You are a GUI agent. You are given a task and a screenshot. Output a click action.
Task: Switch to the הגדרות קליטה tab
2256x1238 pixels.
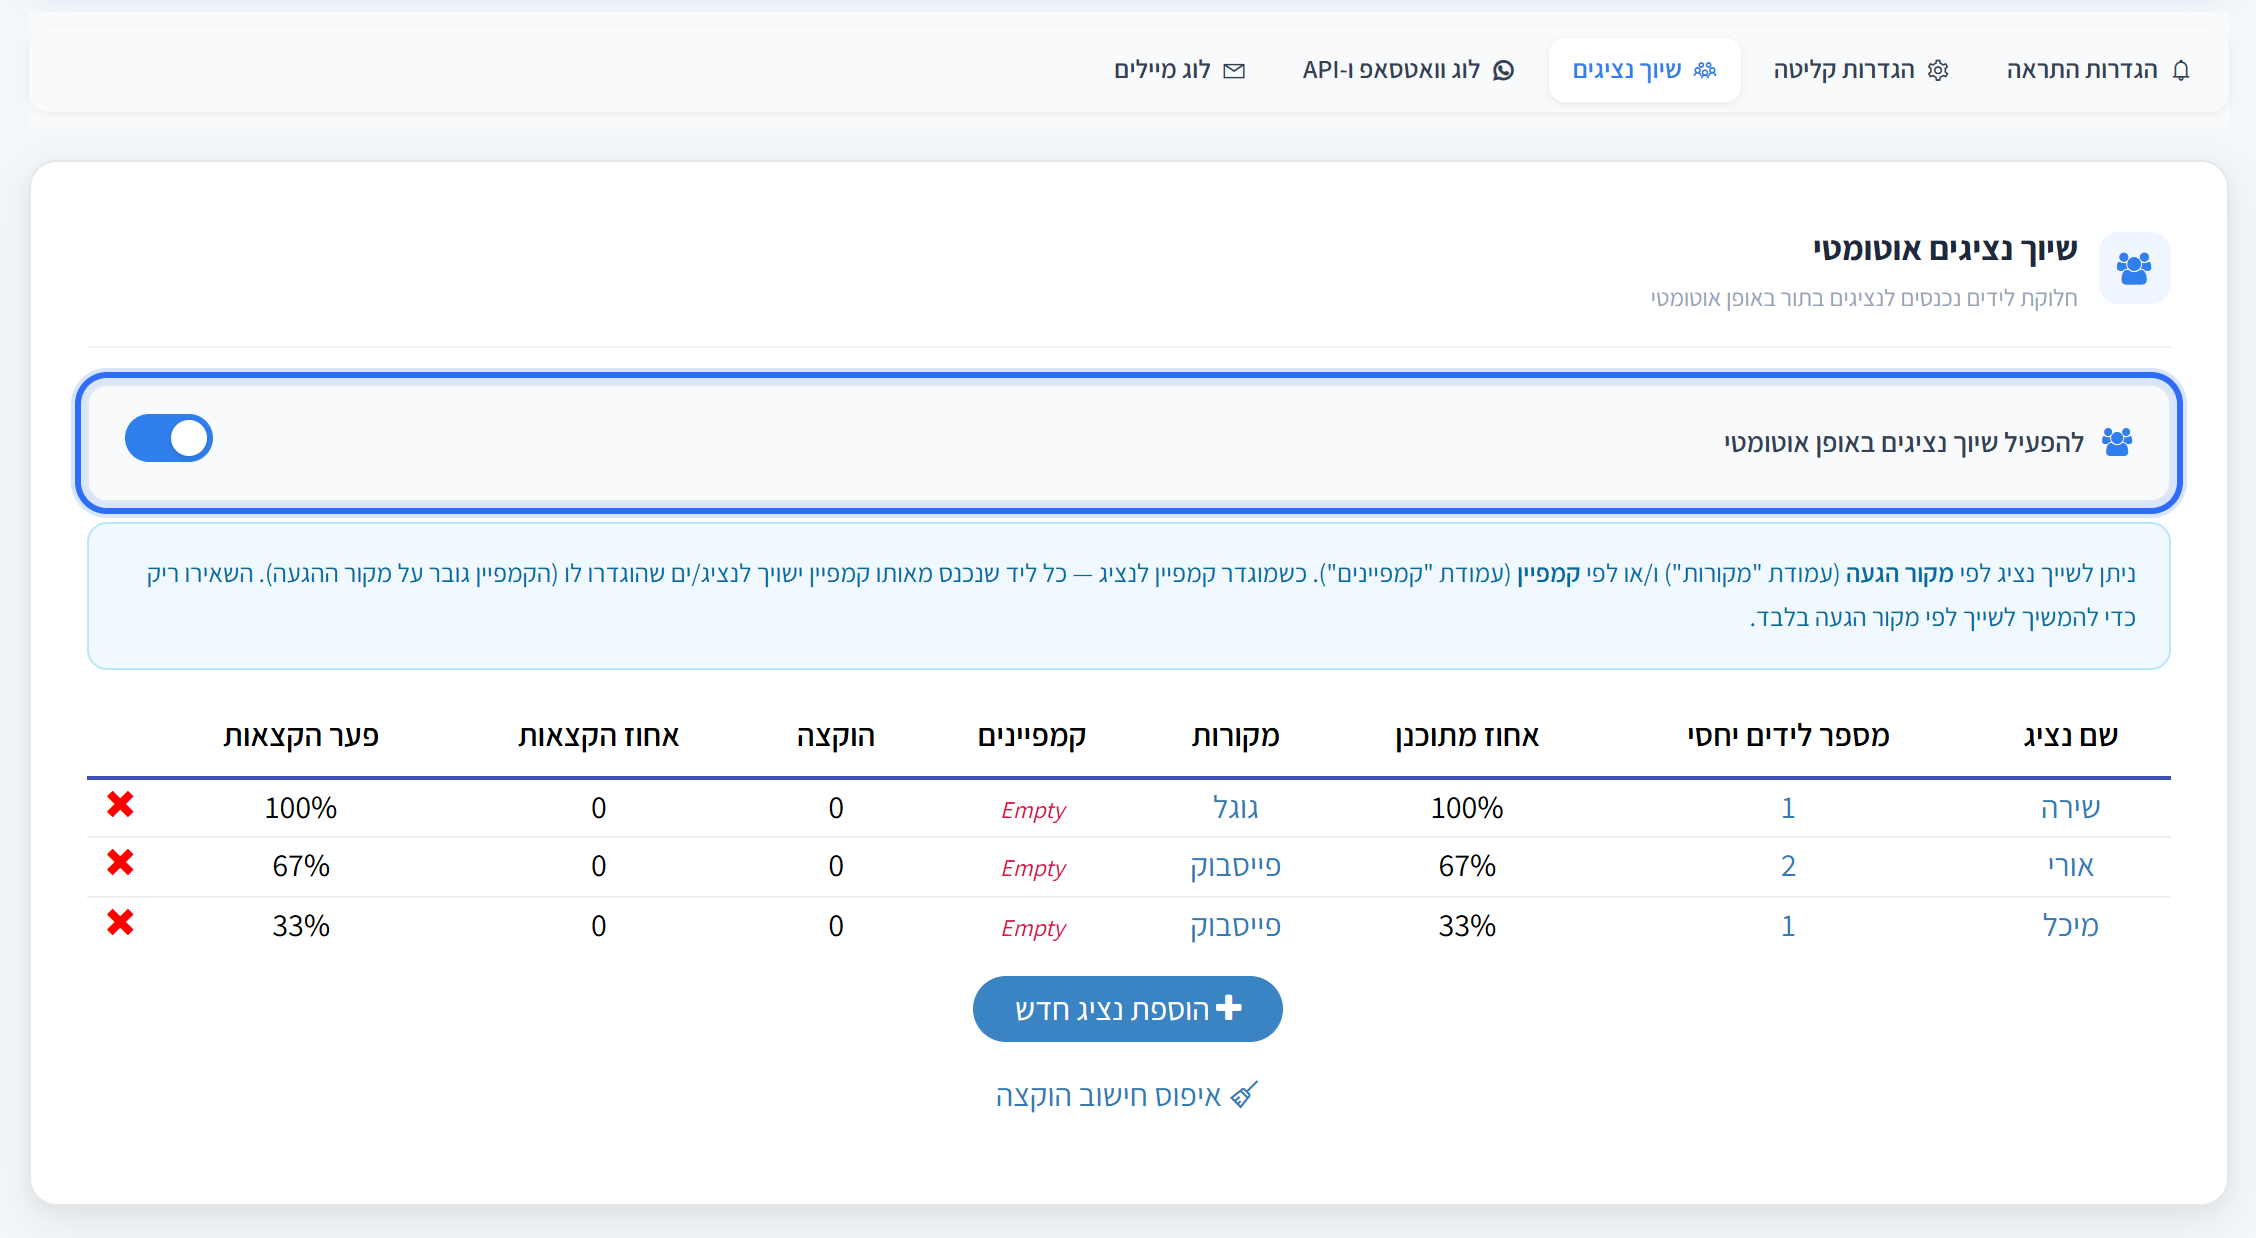(1861, 70)
